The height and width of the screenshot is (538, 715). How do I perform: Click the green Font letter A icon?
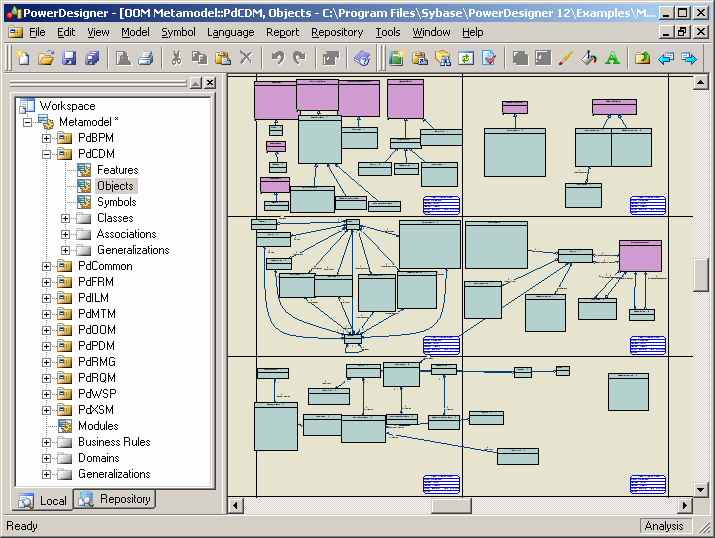pyautogui.click(x=612, y=58)
